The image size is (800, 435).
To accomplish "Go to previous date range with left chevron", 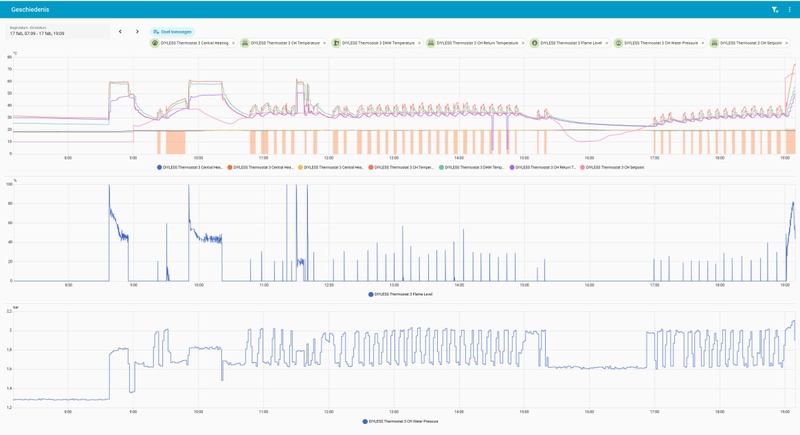I will tap(120, 32).
